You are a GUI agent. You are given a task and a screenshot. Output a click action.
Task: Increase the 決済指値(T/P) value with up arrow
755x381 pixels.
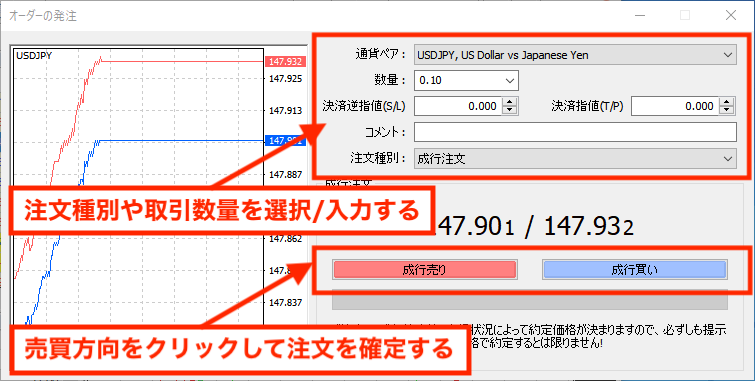tap(727, 102)
